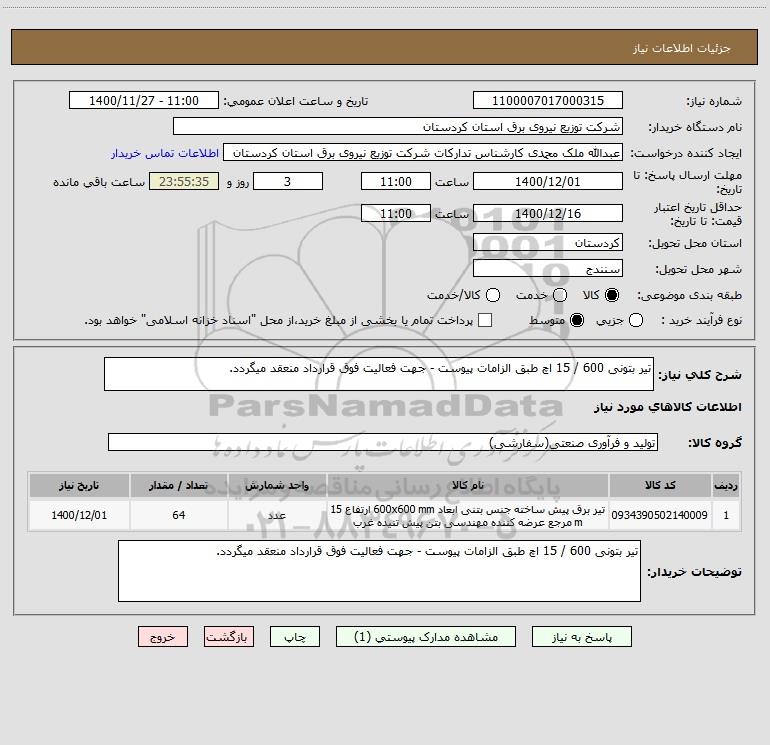Open مشاهده مدارک پیوستی (1) button
Viewport: 770px width, 745px height.
point(426,637)
